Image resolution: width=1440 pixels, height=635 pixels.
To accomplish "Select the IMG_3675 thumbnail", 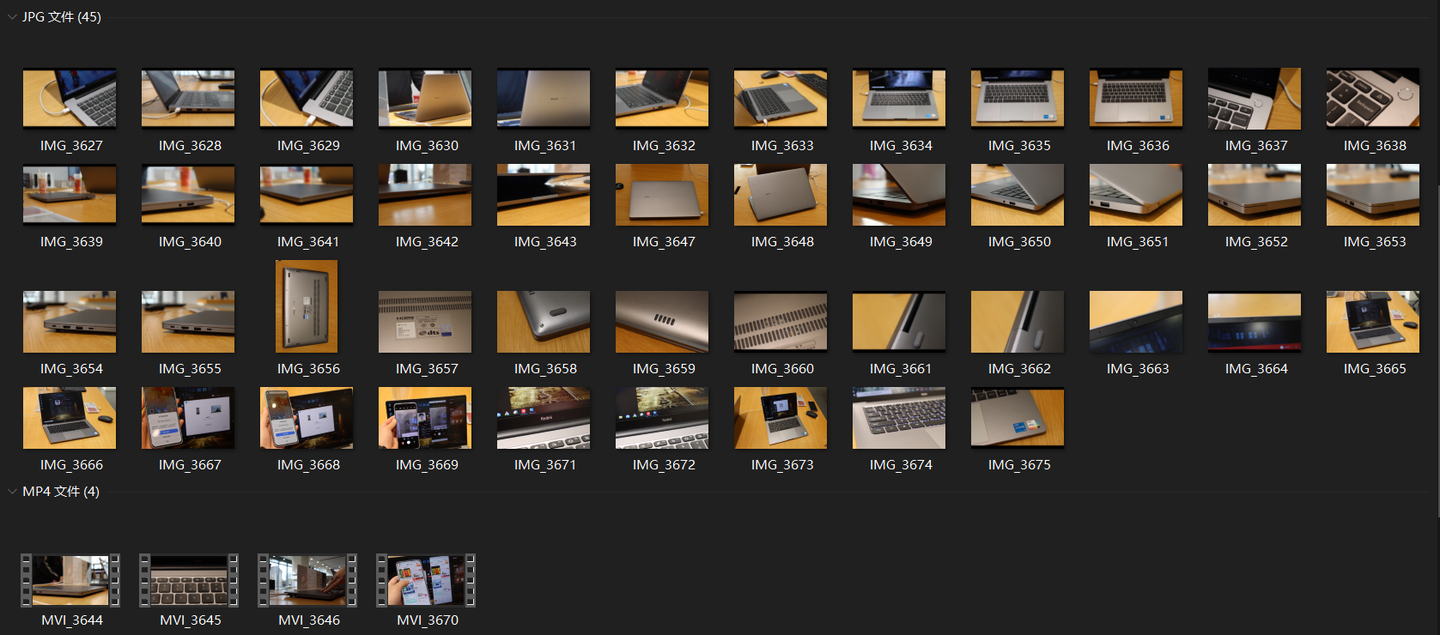I will pos(1018,417).
